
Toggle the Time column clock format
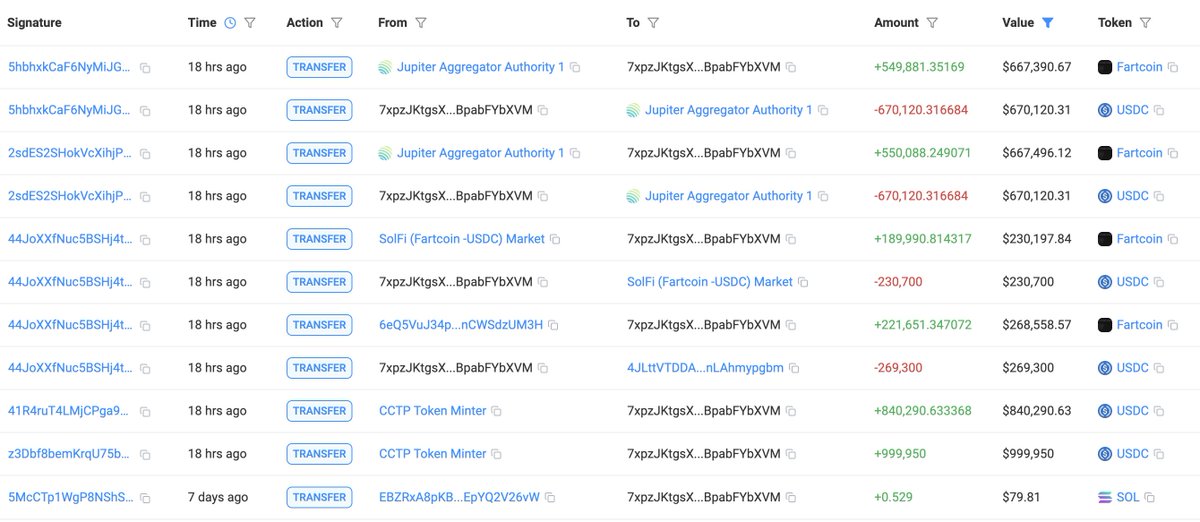(x=230, y=23)
